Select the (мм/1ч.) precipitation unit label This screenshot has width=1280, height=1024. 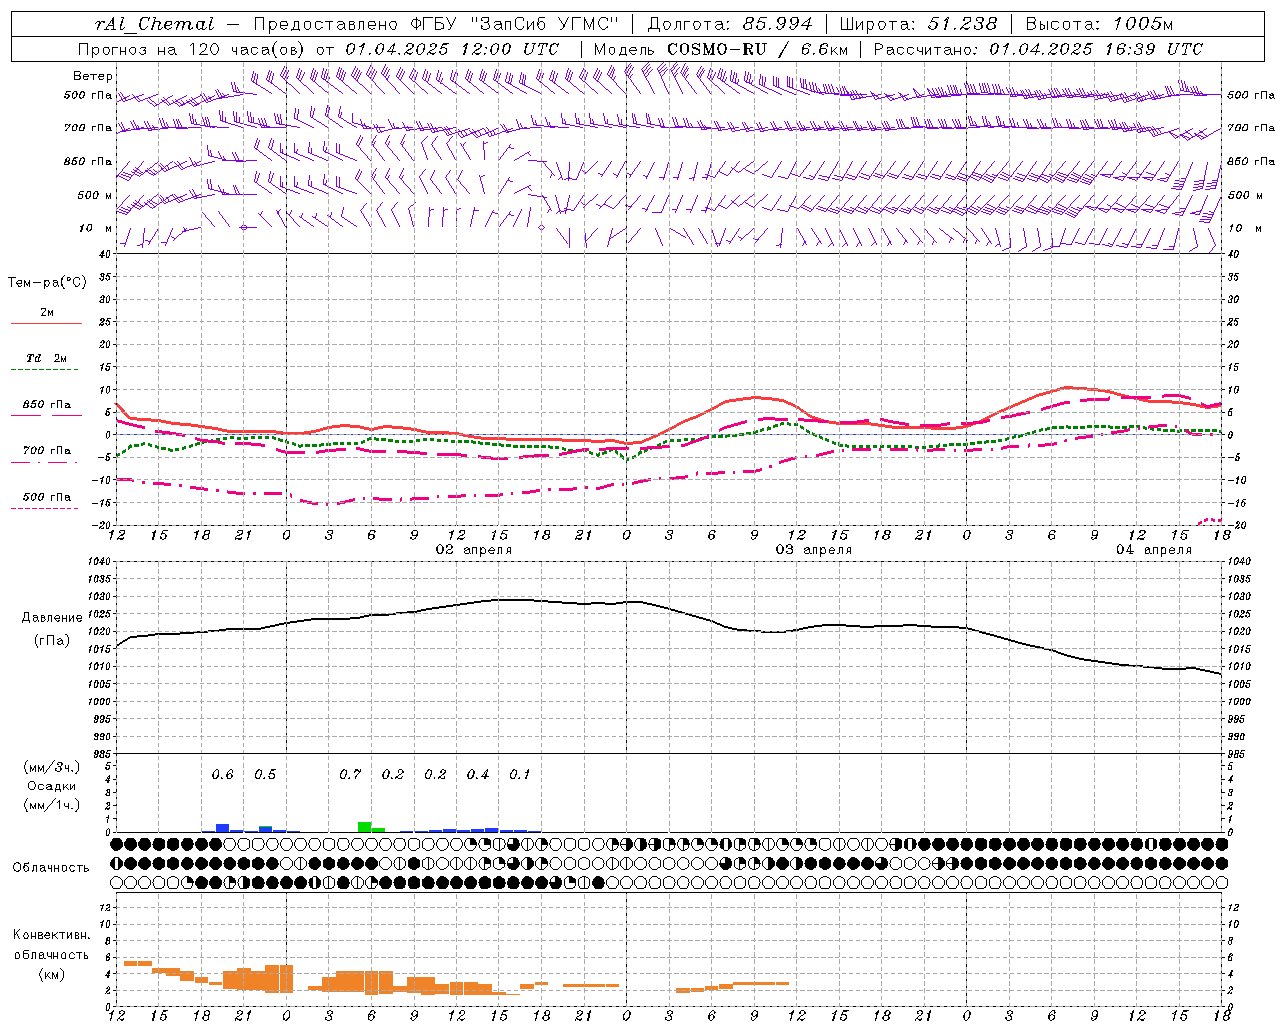pyautogui.click(x=52, y=805)
